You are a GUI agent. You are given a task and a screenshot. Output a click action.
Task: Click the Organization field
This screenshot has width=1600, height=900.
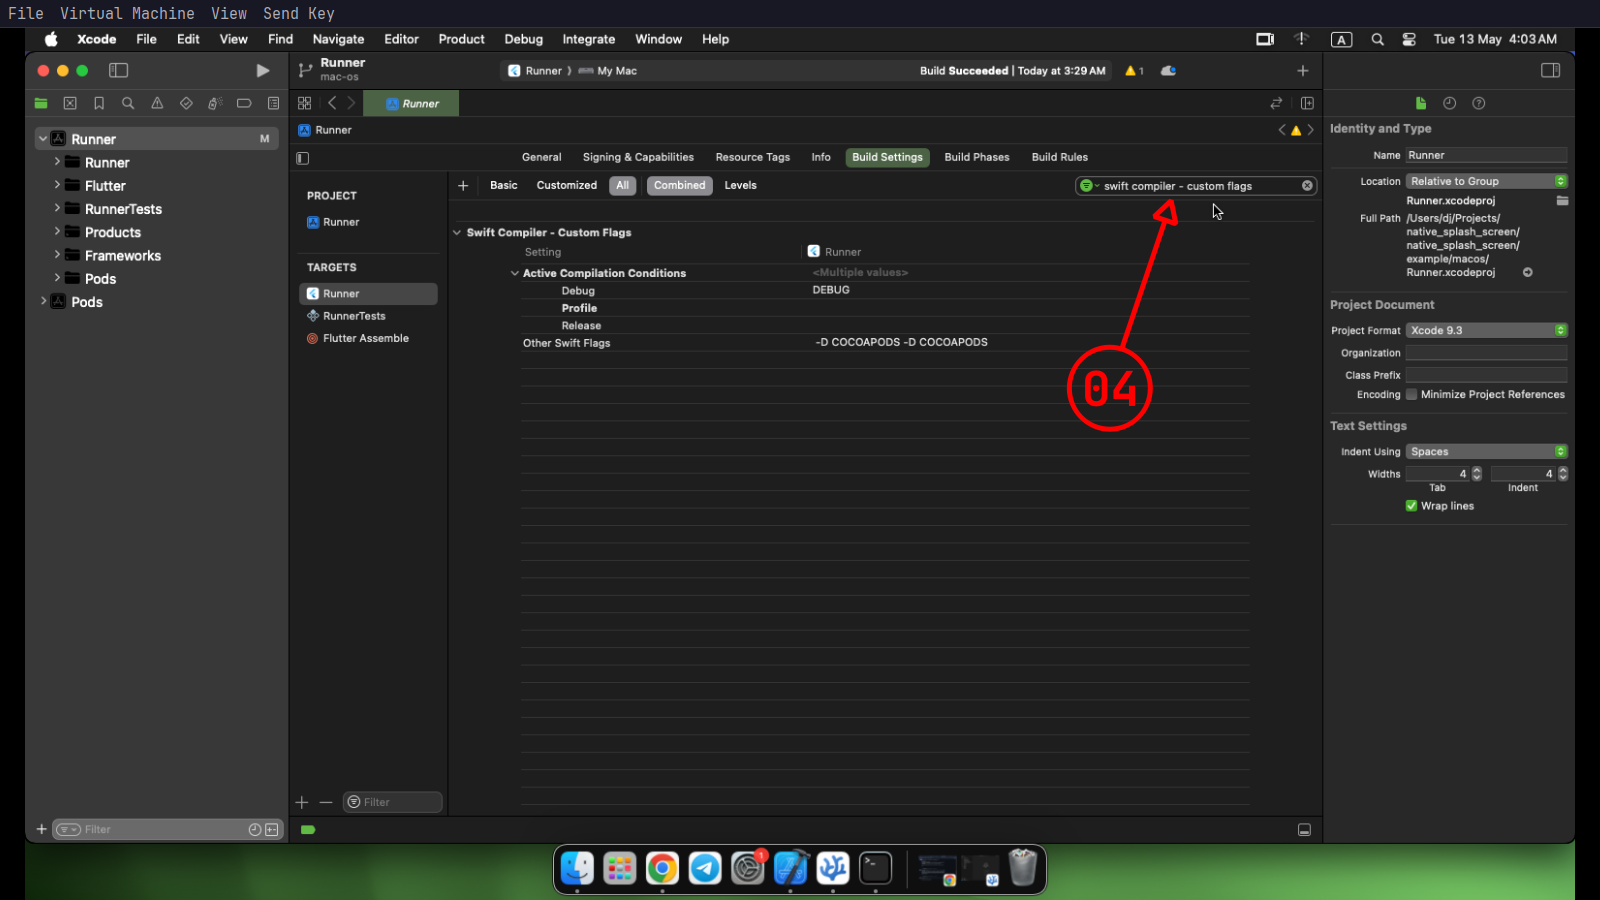coord(1486,353)
